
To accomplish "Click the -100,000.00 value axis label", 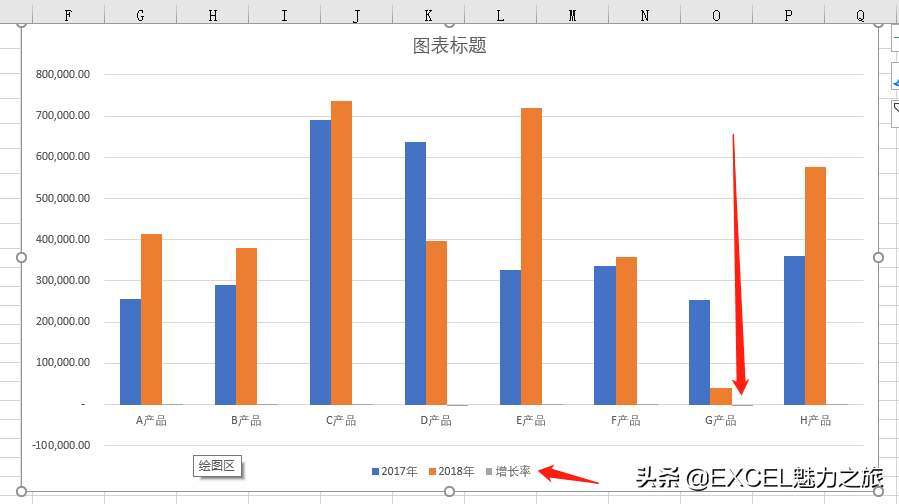I will pyautogui.click(x=61, y=446).
